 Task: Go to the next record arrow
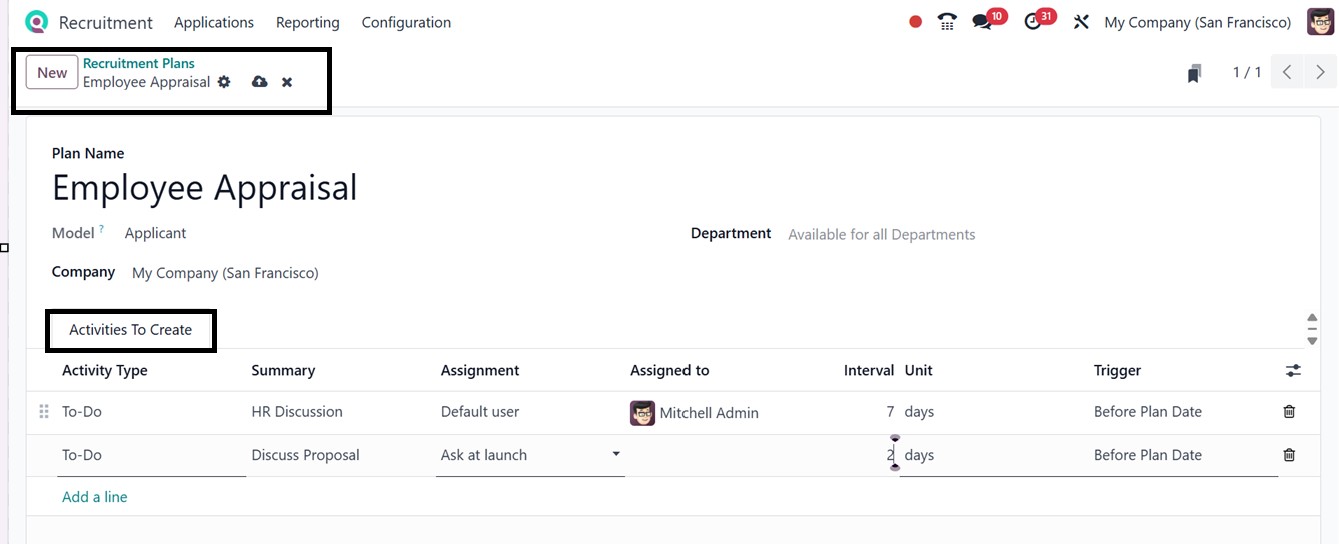[1321, 72]
